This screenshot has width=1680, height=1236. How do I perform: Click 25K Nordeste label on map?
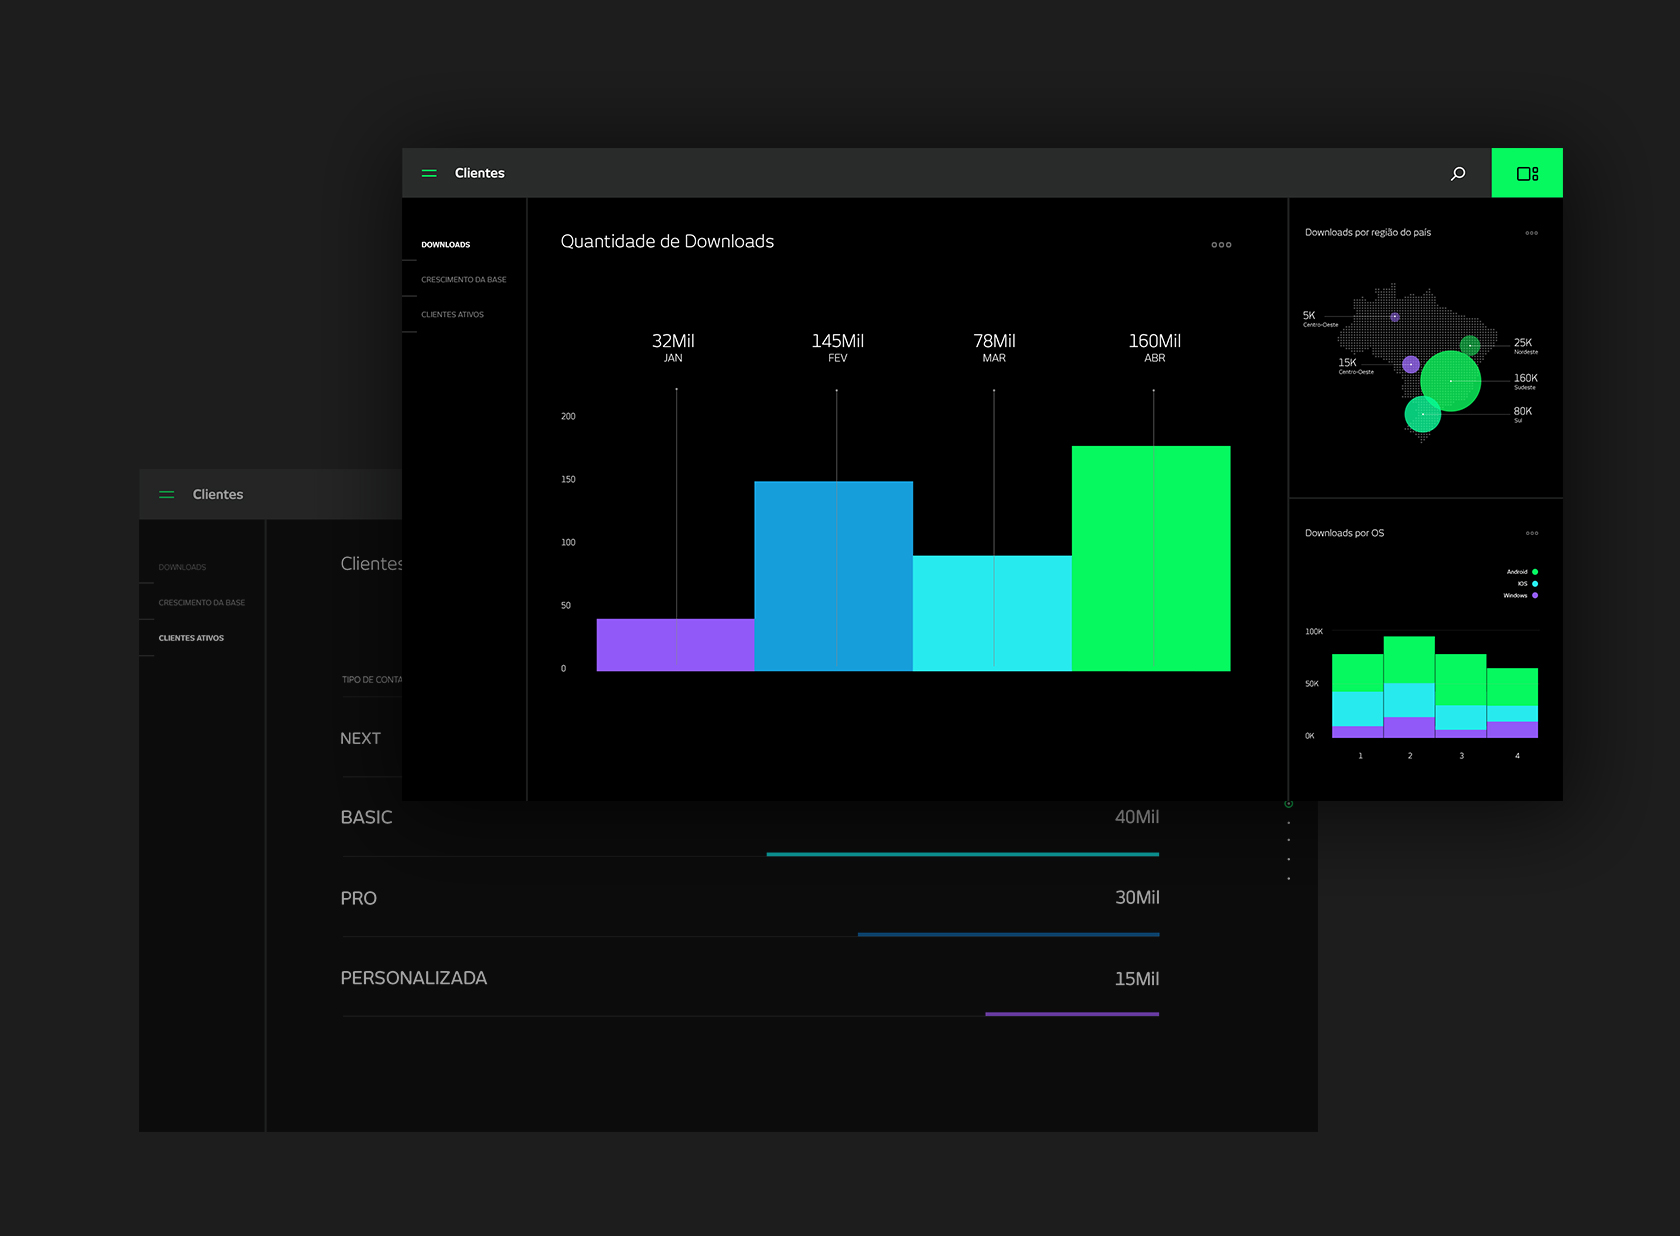click(x=1525, y=346)
